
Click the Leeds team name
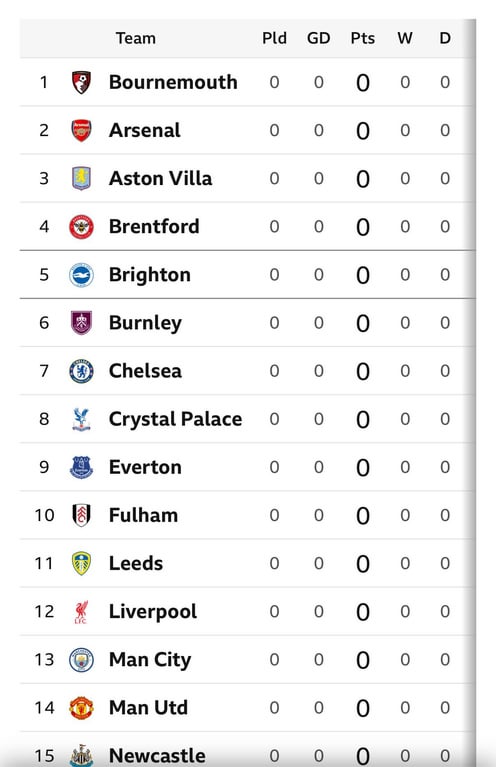click(x=135, y=563)
